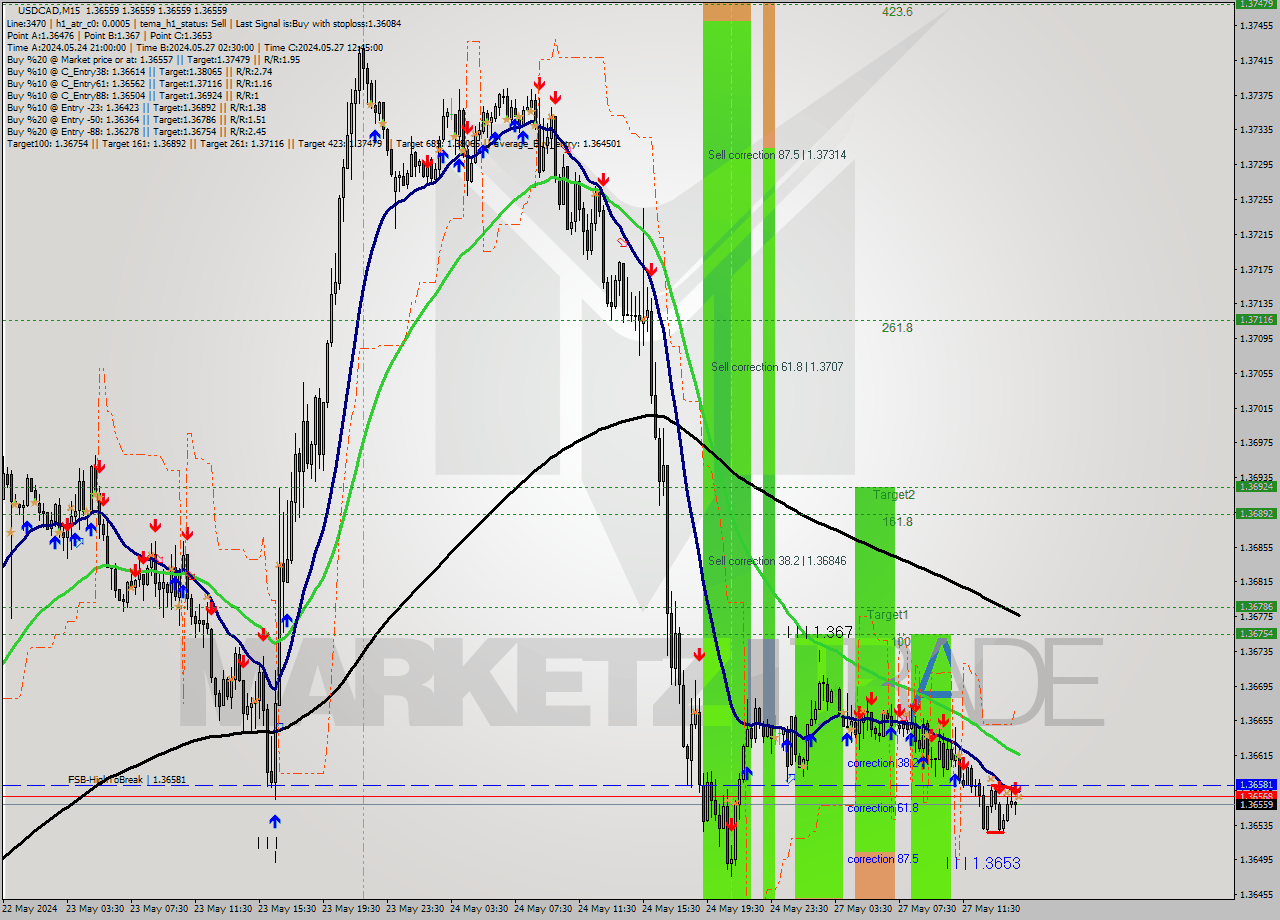The image size is (1280, 920).
Task: Click the green 1.36786 price tag
Action: point(1255,606)
